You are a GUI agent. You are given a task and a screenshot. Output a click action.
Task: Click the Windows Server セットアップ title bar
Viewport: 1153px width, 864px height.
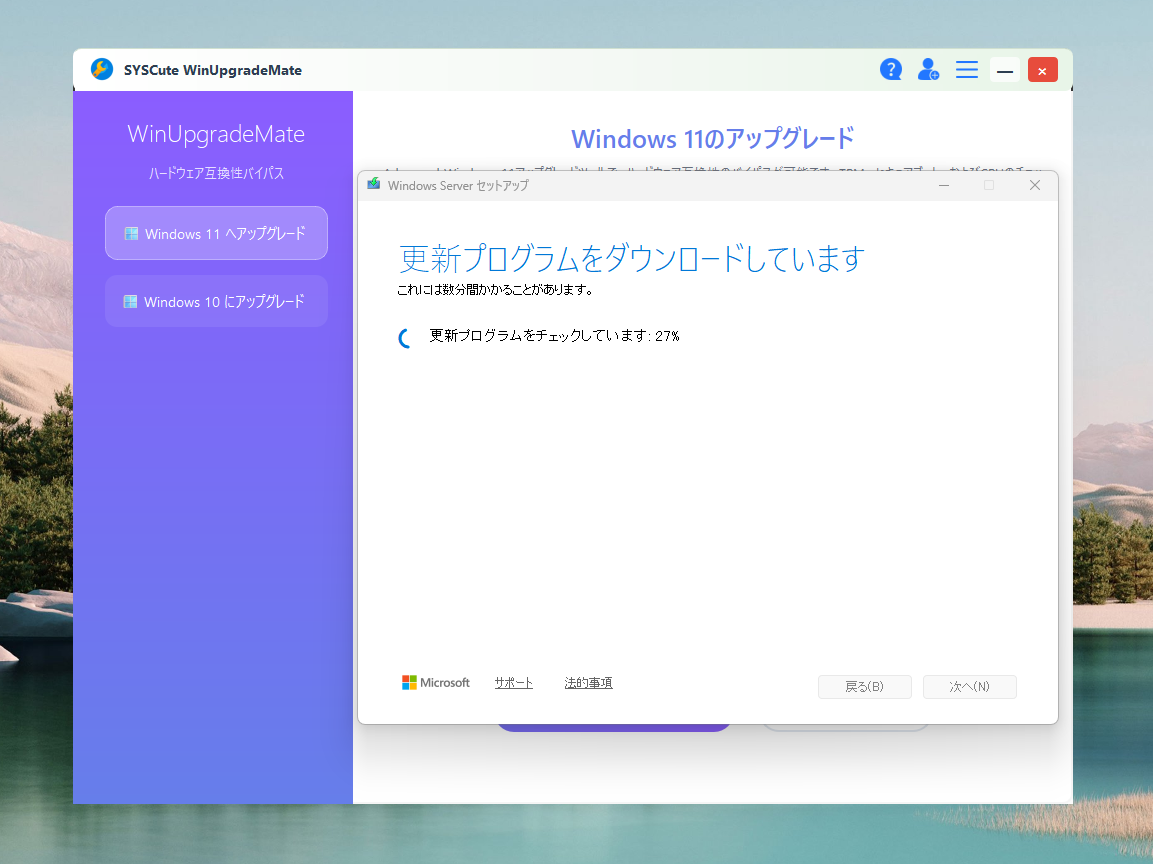point(650,185)
